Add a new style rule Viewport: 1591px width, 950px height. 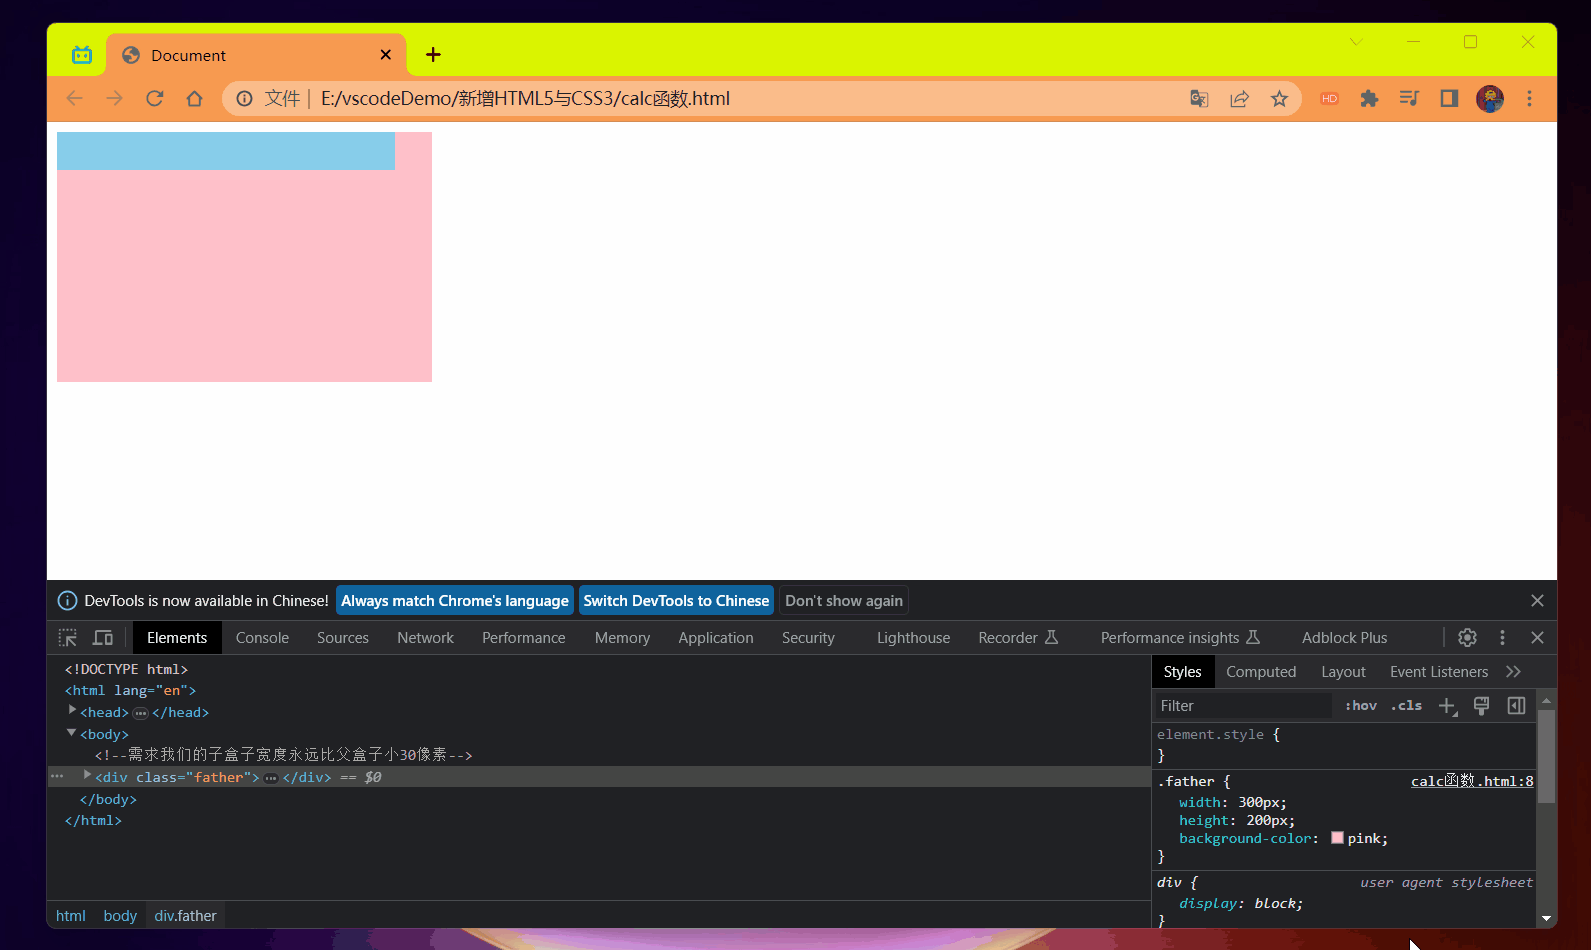pyautogui.click(x=1447, y=706)
